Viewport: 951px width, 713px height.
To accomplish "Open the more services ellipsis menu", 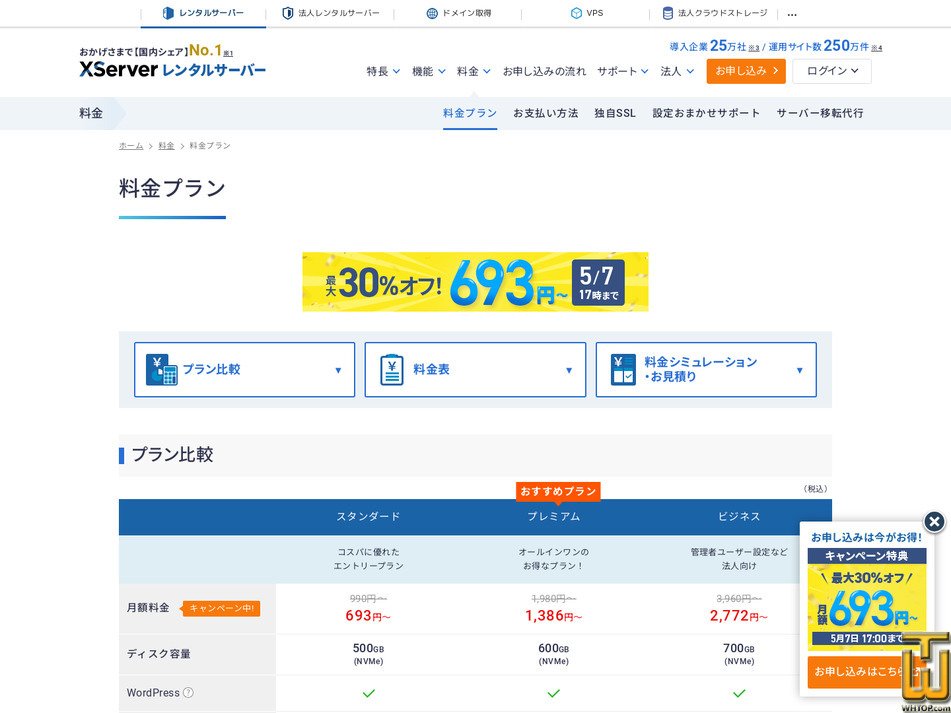I will (791, 15).
